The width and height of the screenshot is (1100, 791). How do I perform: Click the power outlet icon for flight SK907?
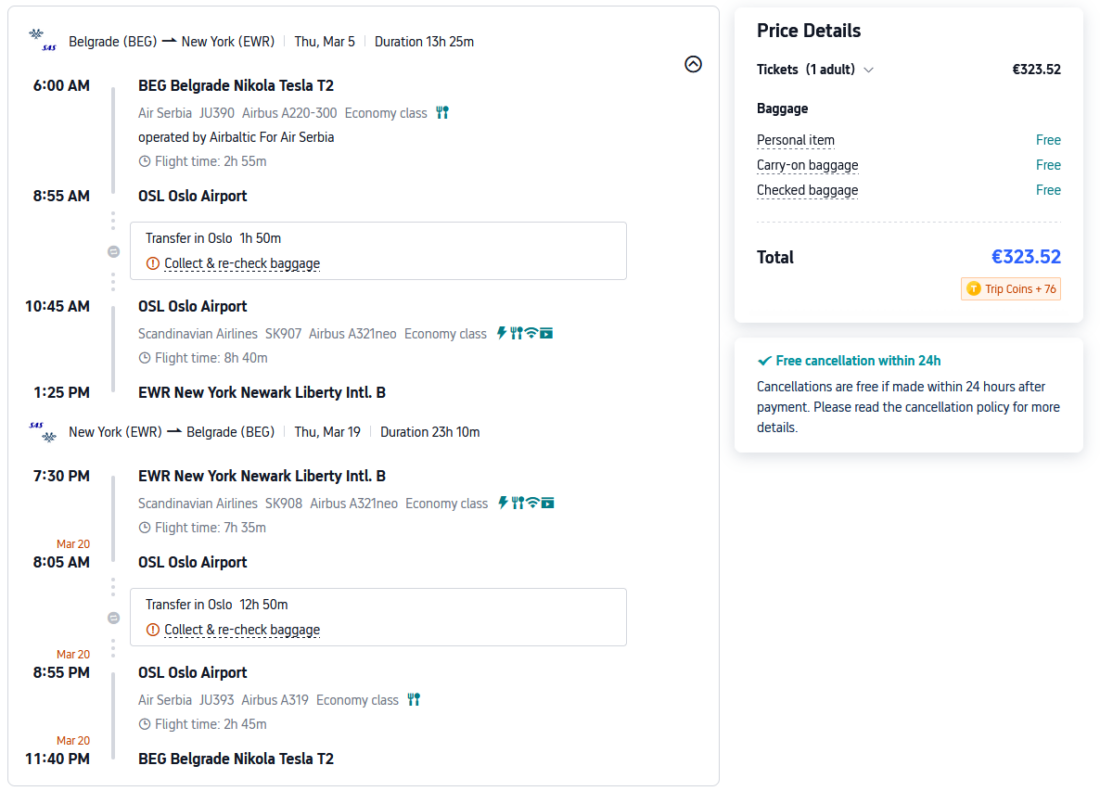pyautogui.click(x=502, y=333)
